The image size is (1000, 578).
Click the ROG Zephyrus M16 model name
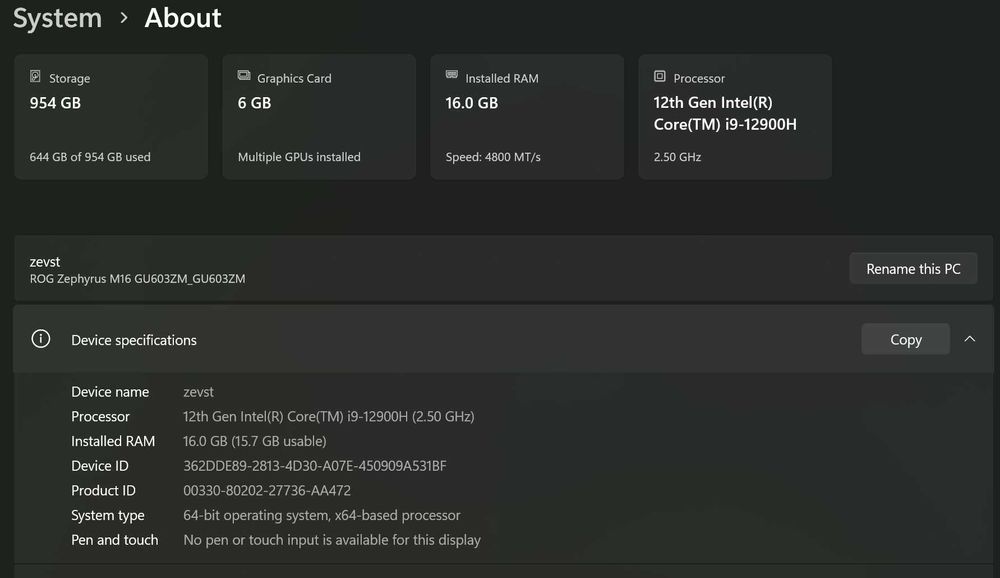pyautogui.click(x=137, y=279)
